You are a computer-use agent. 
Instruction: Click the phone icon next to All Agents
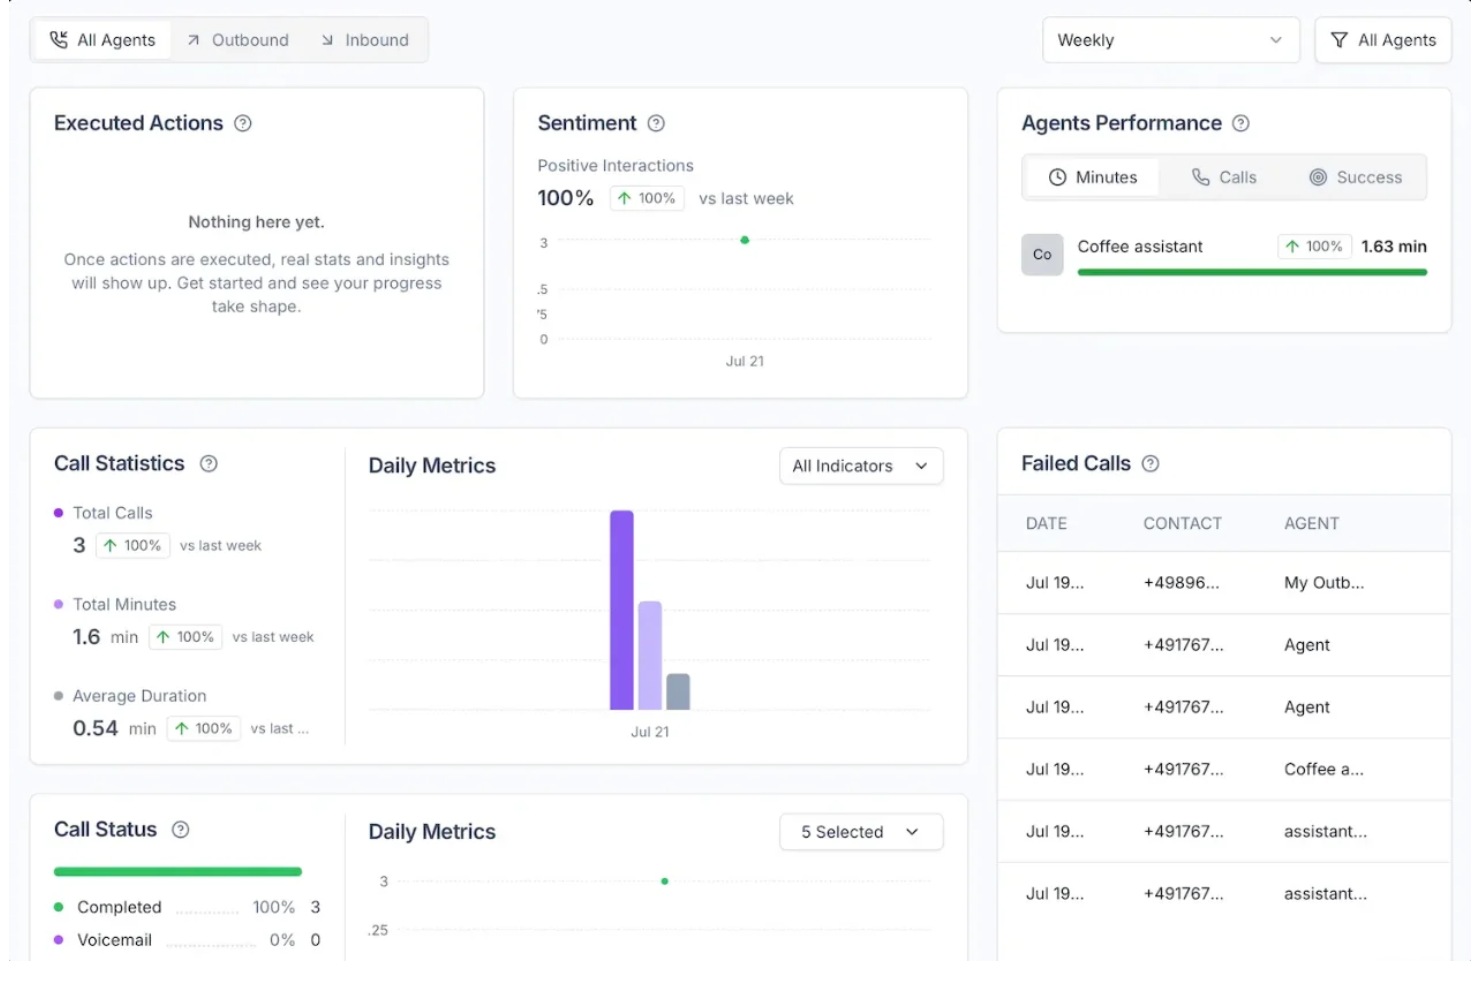59,39
